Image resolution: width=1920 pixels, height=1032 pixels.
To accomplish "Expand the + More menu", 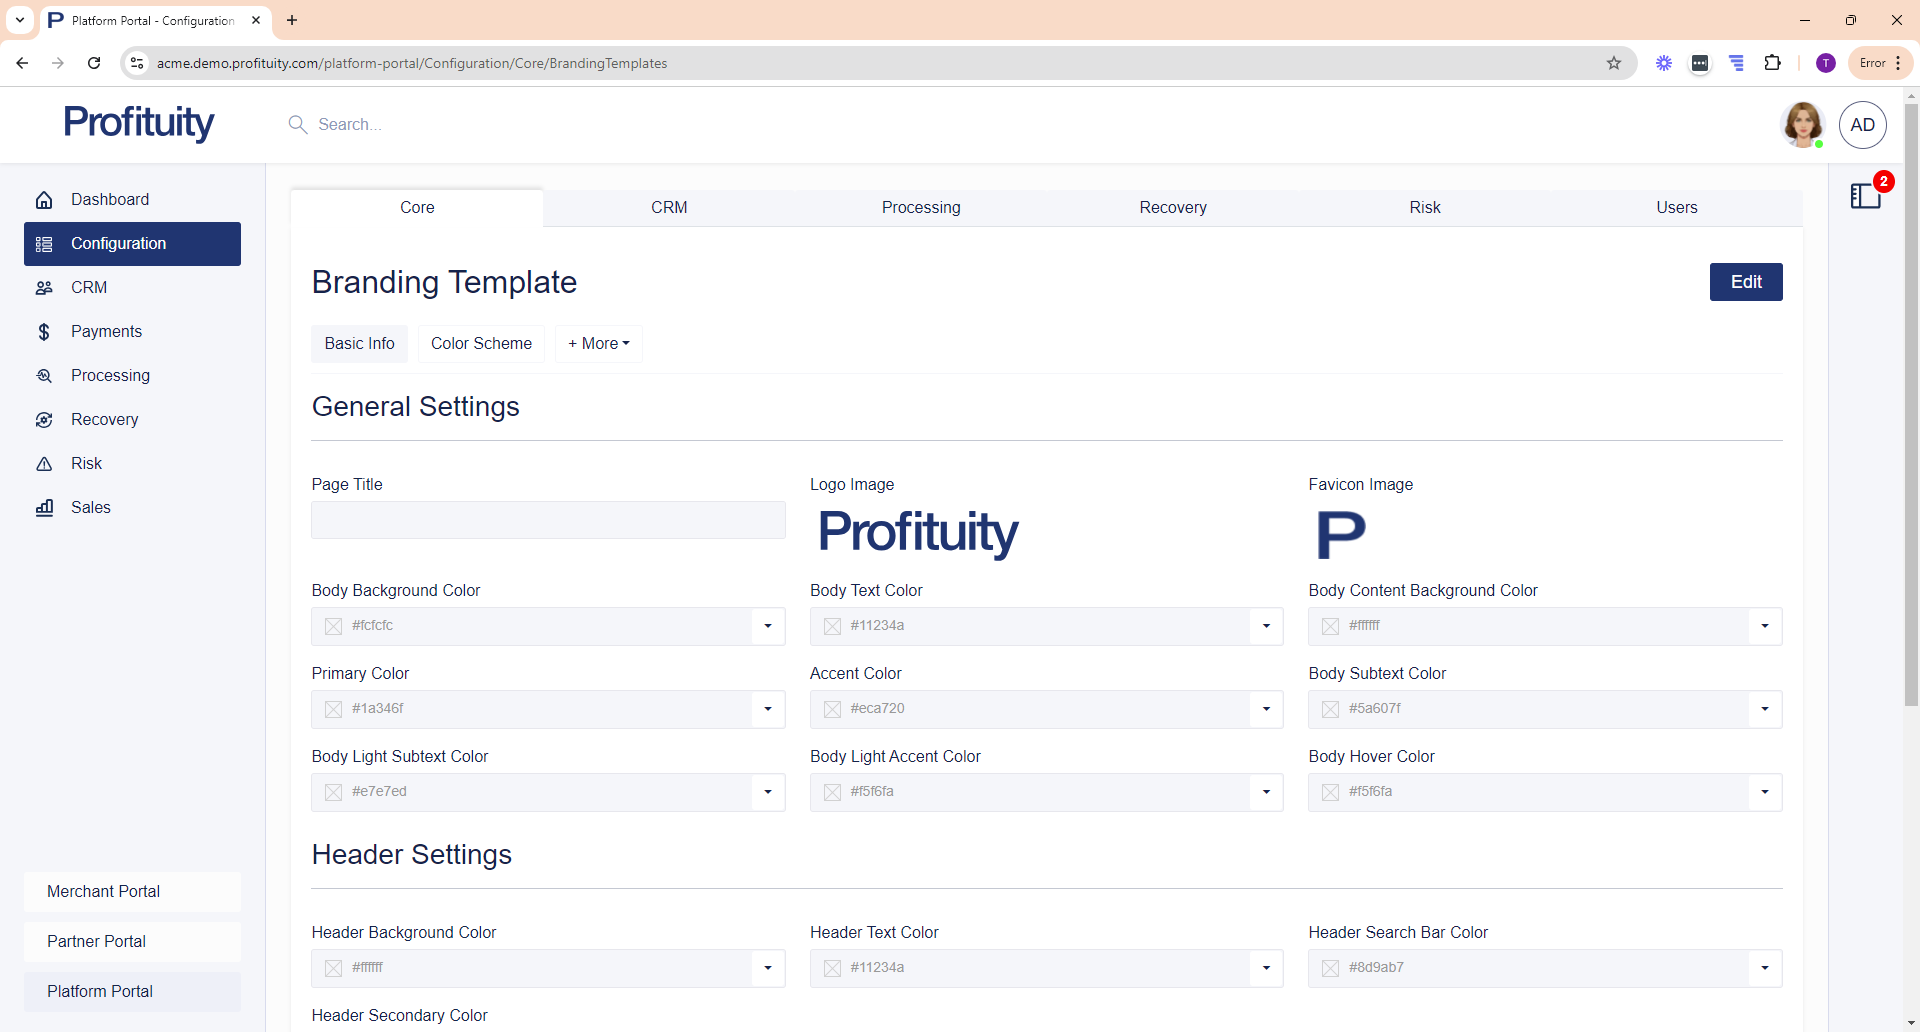I will click(x=598, y=344).
